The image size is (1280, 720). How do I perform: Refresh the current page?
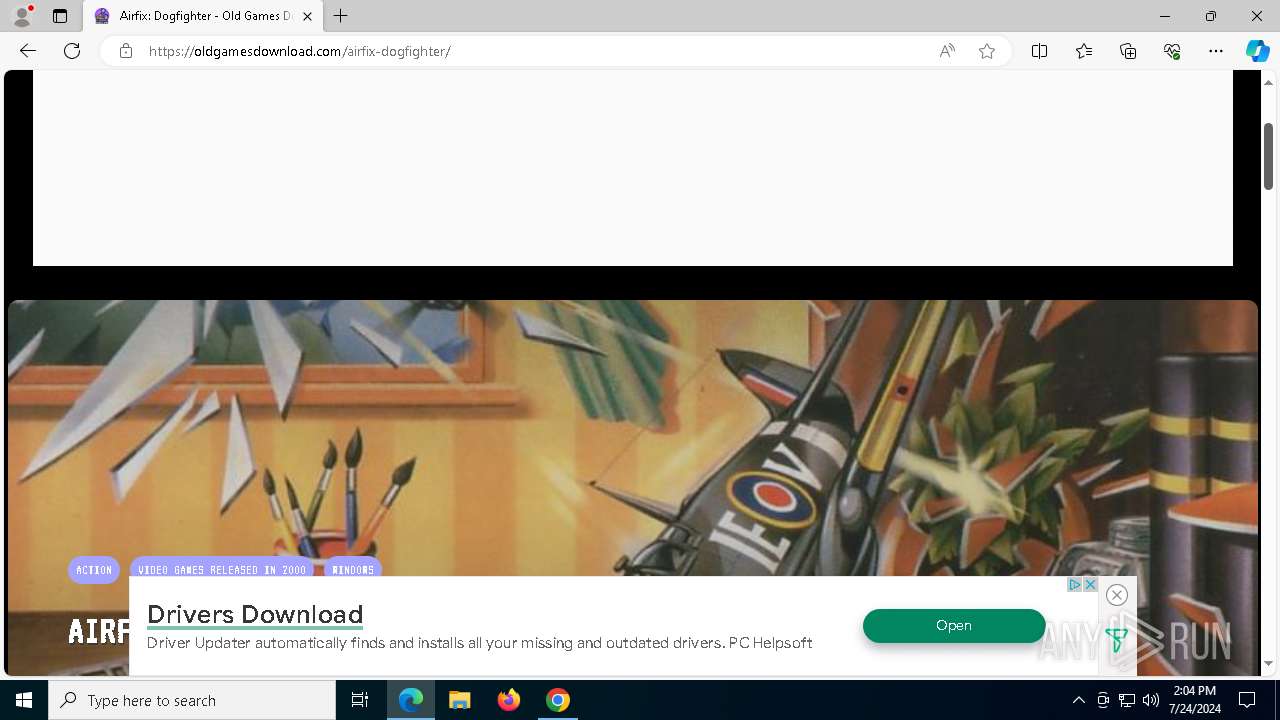point(72,51)
